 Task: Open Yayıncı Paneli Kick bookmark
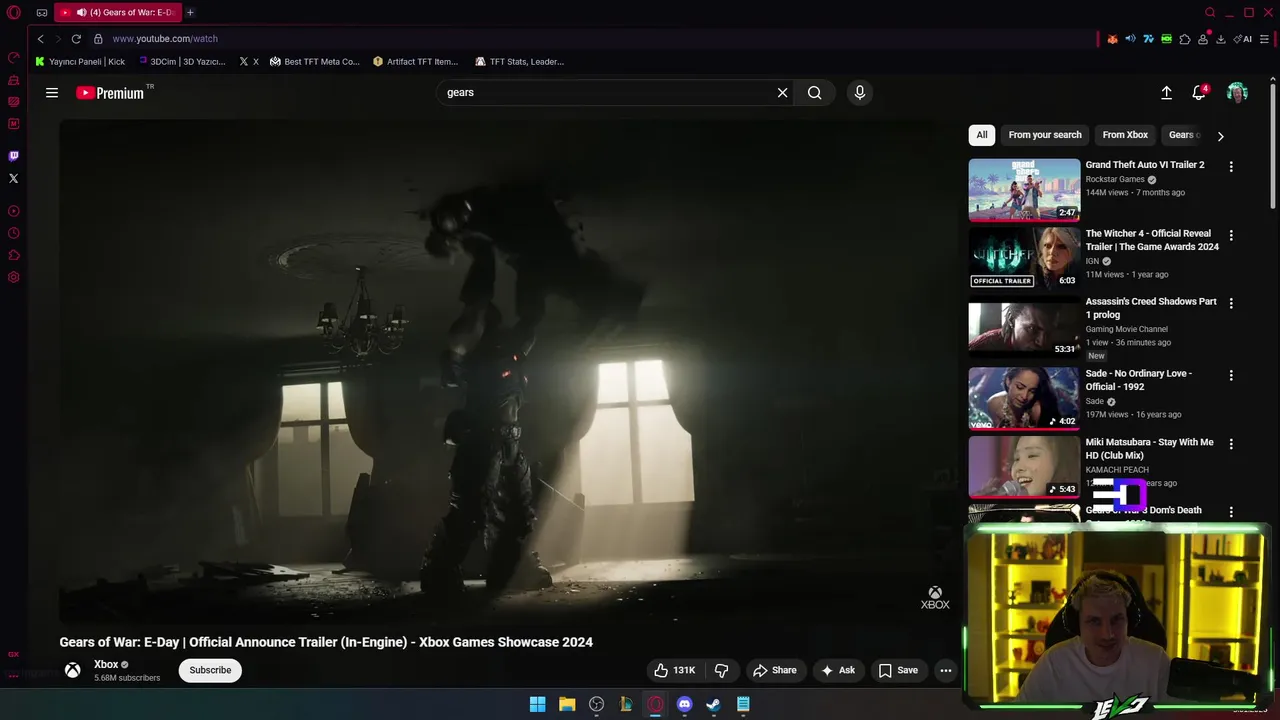pos(80,62)
